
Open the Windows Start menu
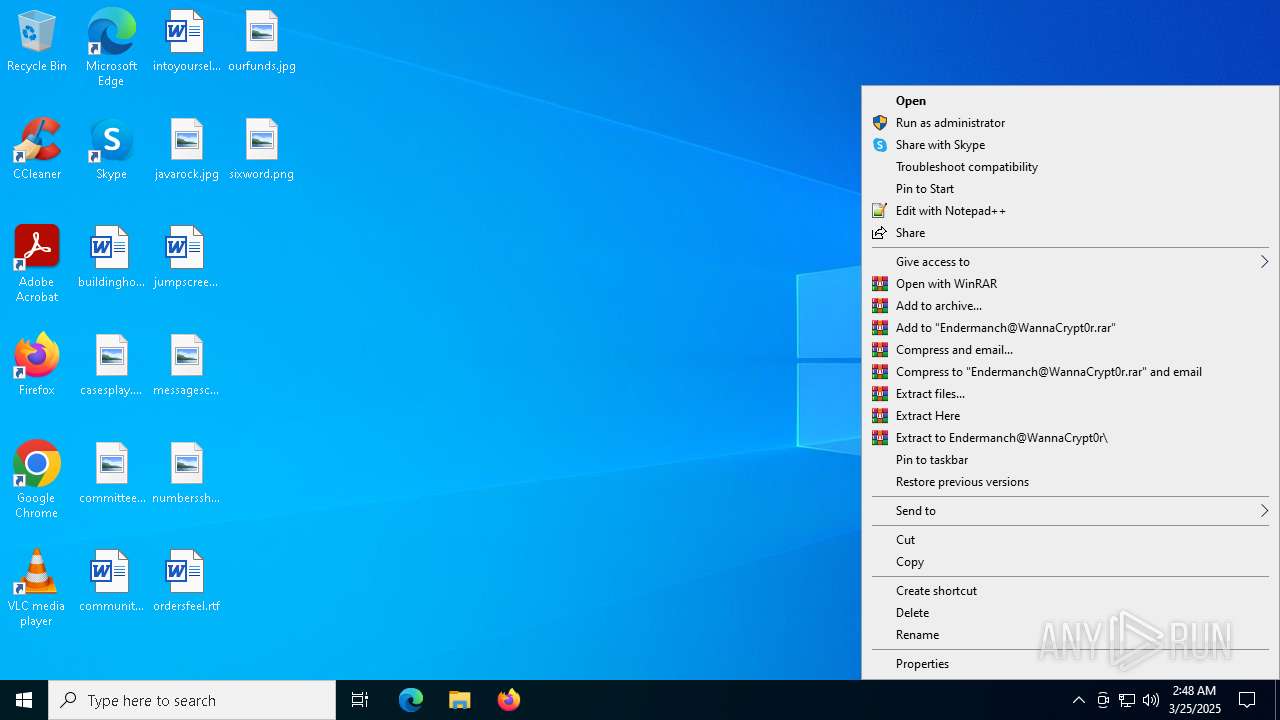pos(24,700)
